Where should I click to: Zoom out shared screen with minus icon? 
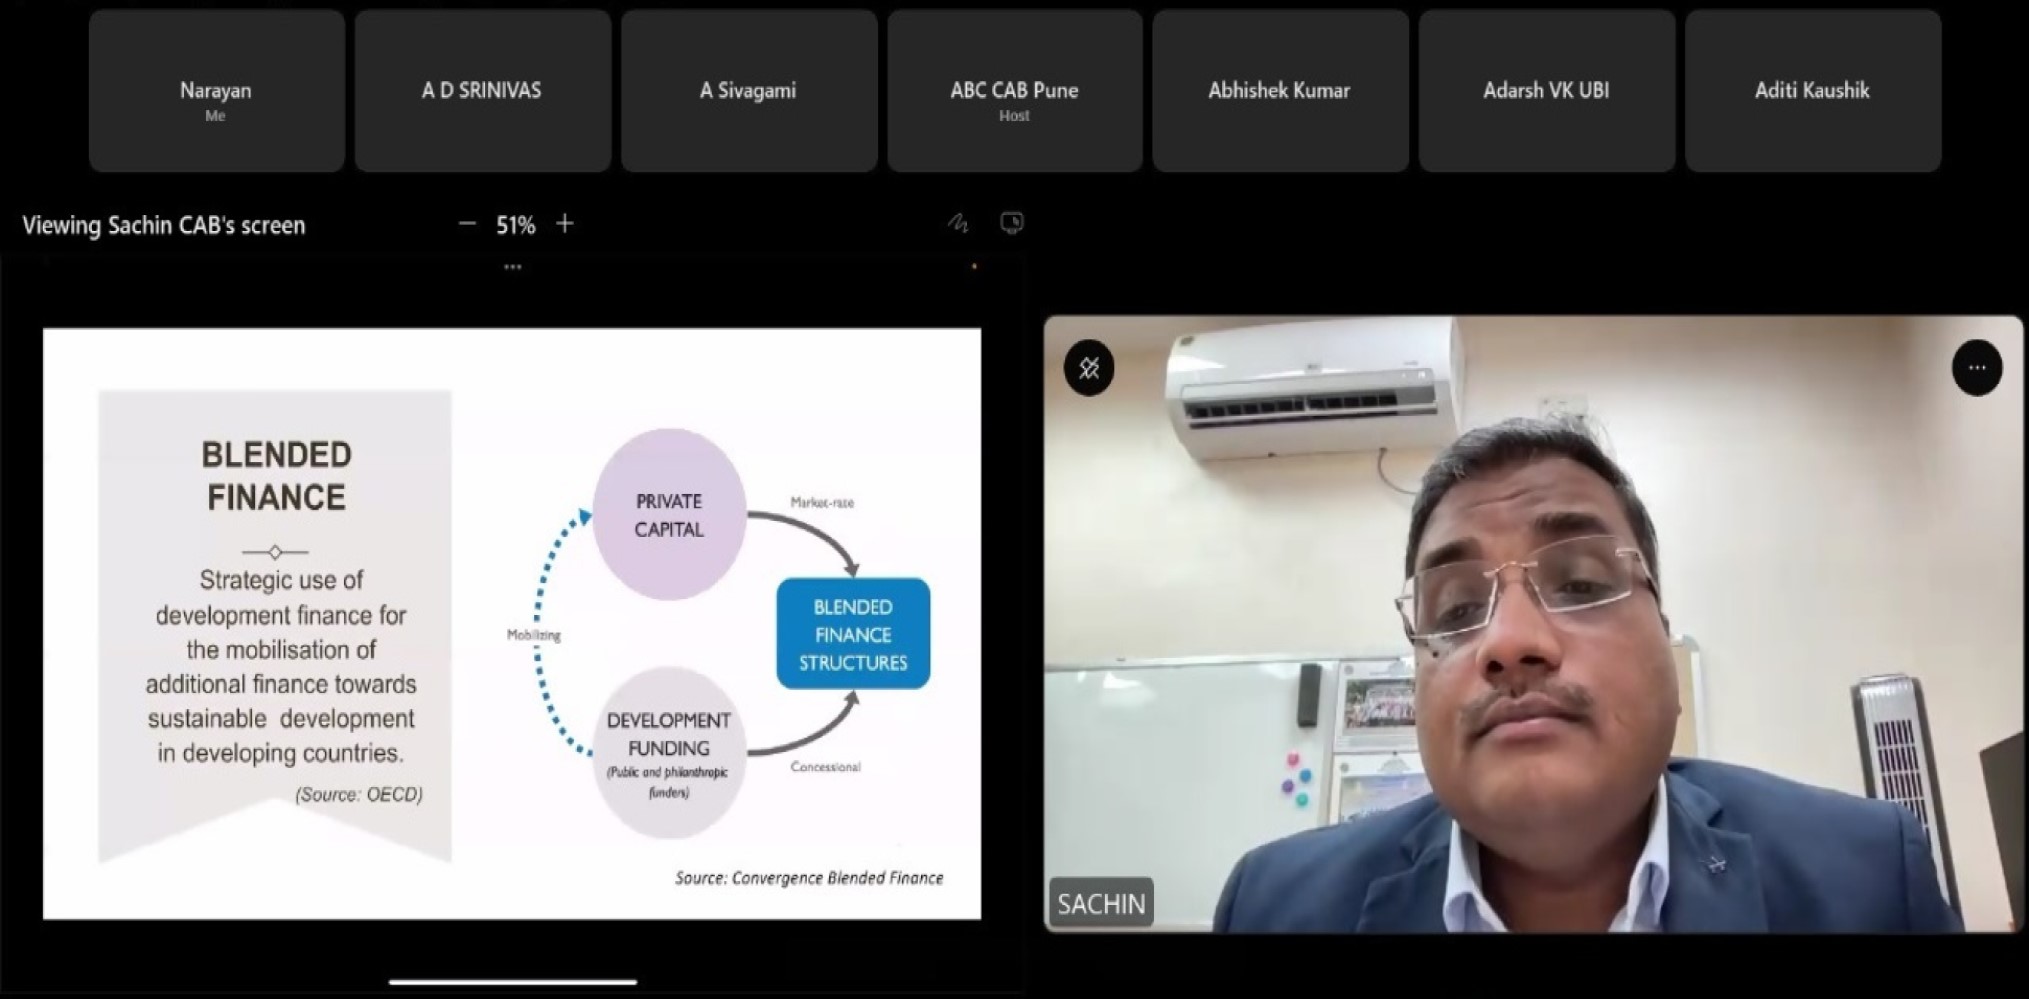(x=467, y=224)
